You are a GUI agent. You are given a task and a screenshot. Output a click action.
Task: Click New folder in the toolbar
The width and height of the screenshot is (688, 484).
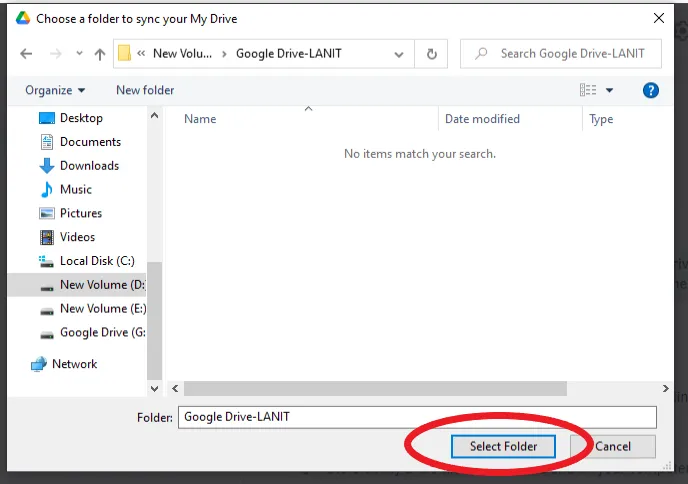tap(145, 90)
